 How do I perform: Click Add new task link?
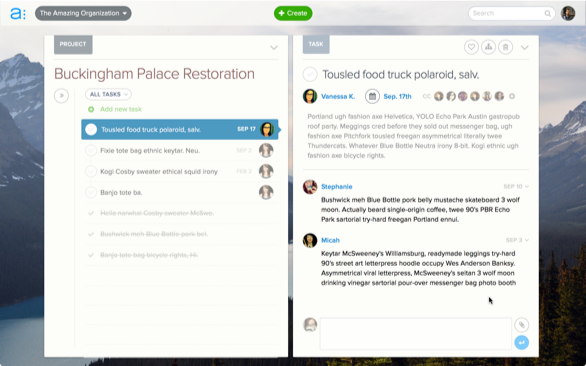click(x=121, y=109)
